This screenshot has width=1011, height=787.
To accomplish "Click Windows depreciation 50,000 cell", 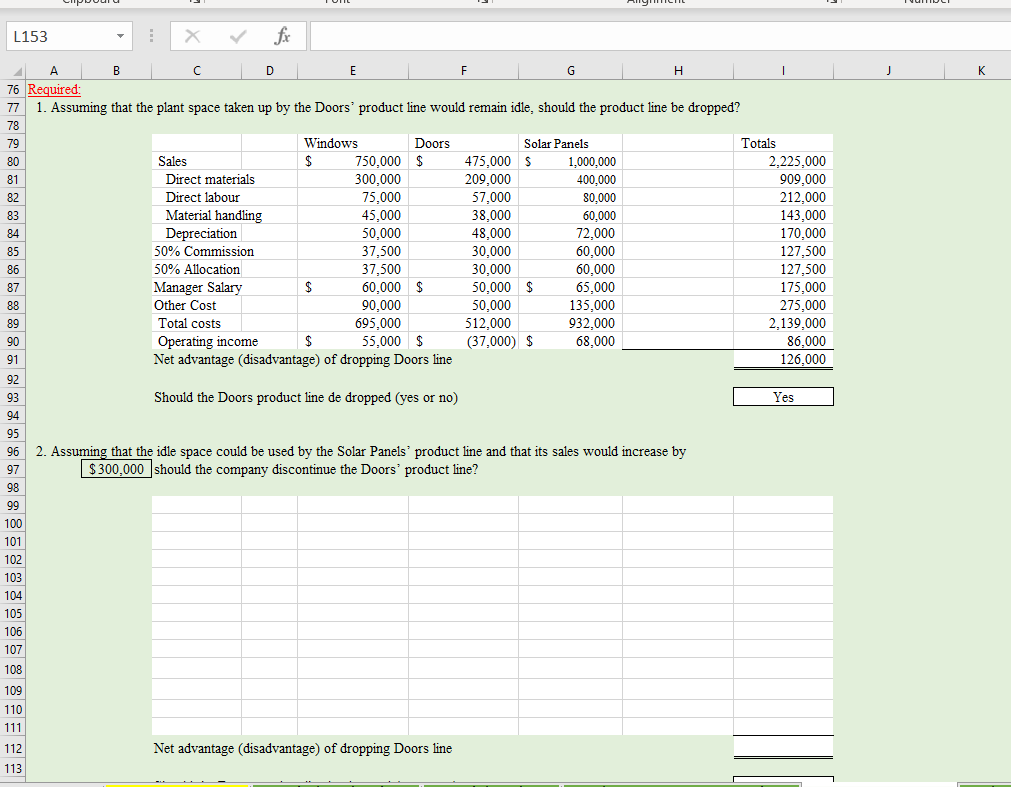I will [353, 234].
